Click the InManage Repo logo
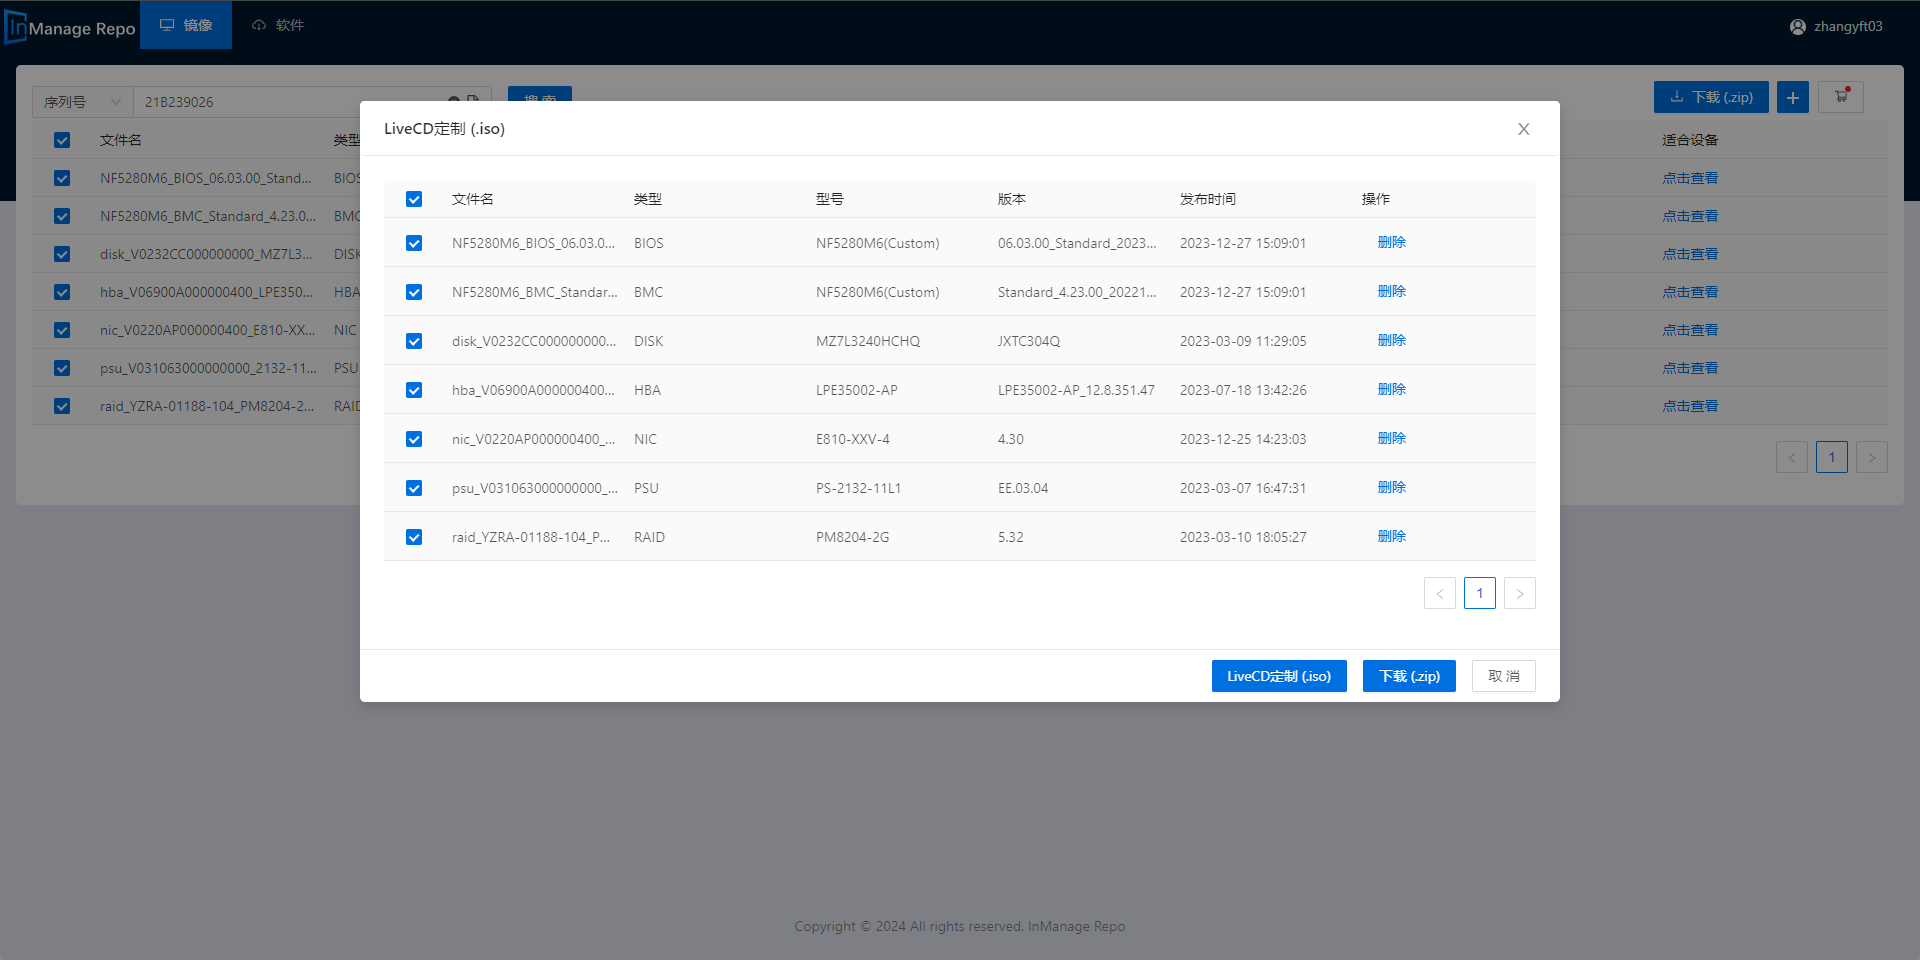 [70, 27]
